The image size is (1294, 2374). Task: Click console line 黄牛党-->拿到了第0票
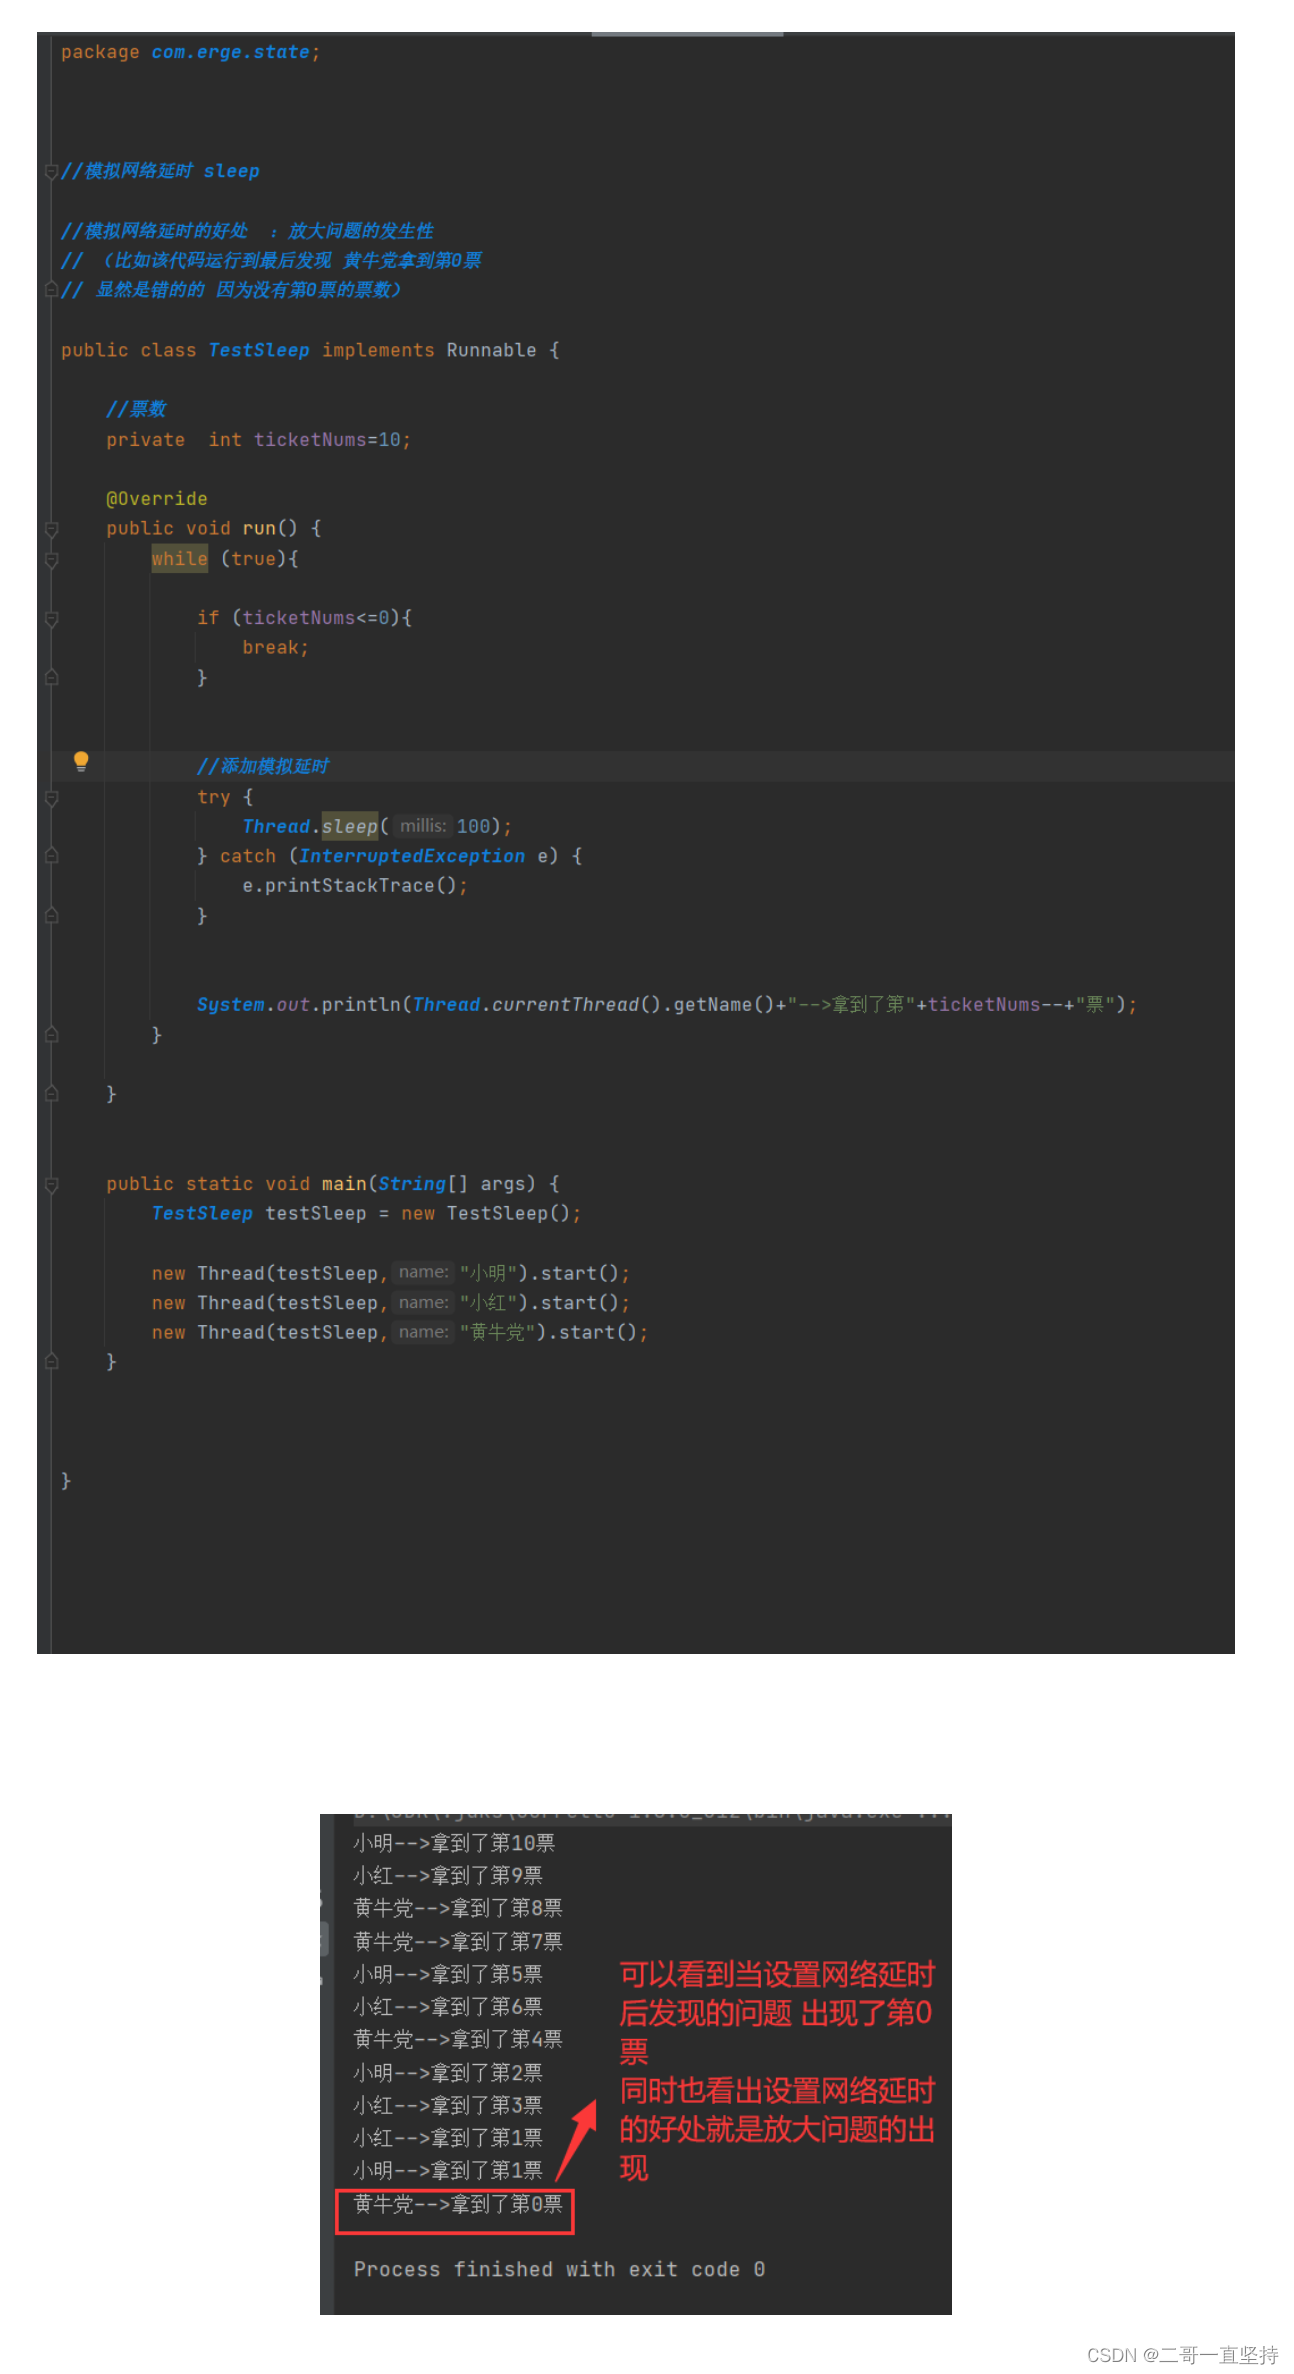[458, 2204]
